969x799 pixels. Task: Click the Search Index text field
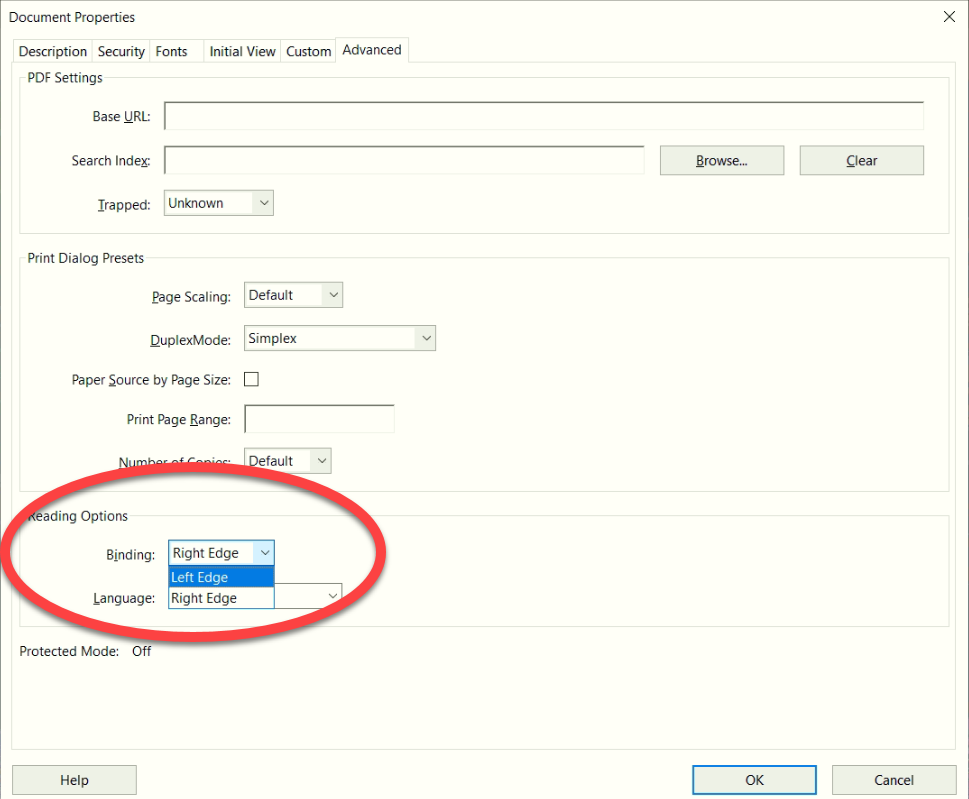(403, 160)
